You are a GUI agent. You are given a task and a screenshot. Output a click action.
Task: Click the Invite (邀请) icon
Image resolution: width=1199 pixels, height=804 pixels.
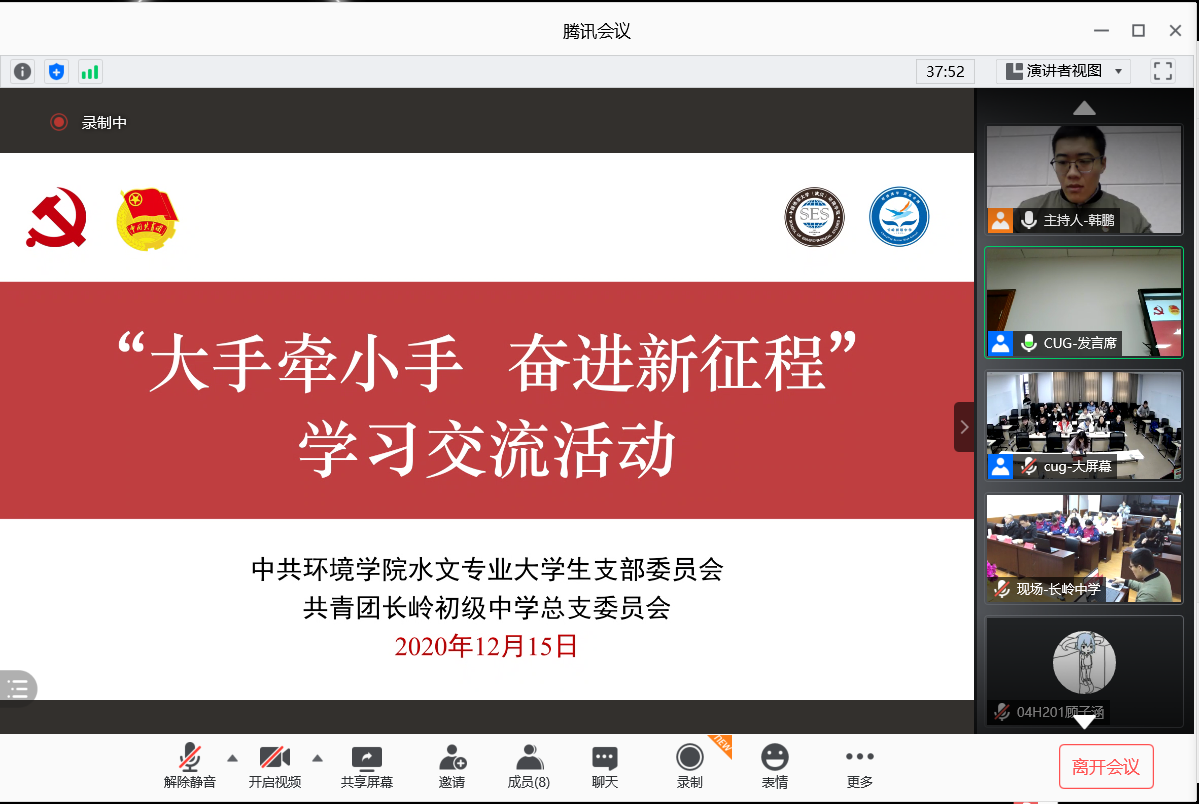tap(451, 767)
